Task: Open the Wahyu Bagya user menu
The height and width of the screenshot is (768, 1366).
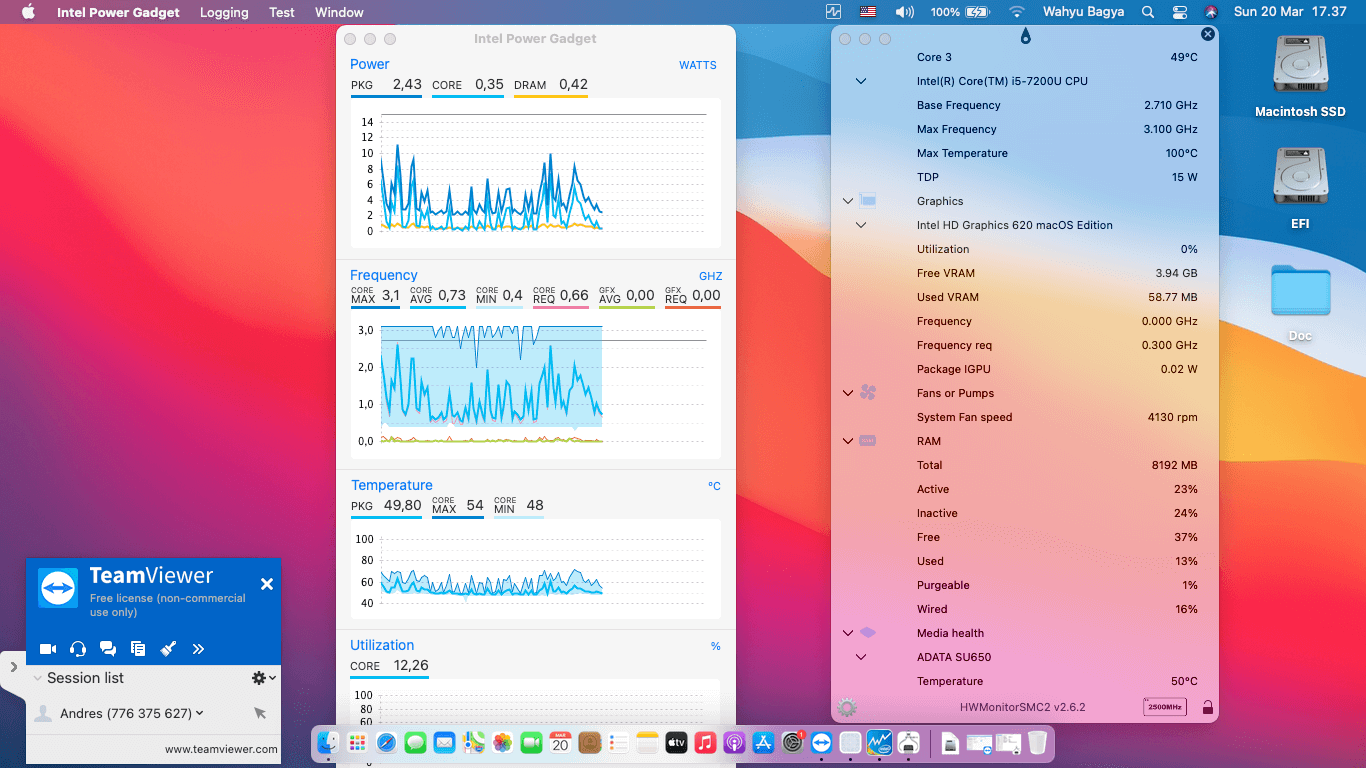Action: (x=1084, y=12)
